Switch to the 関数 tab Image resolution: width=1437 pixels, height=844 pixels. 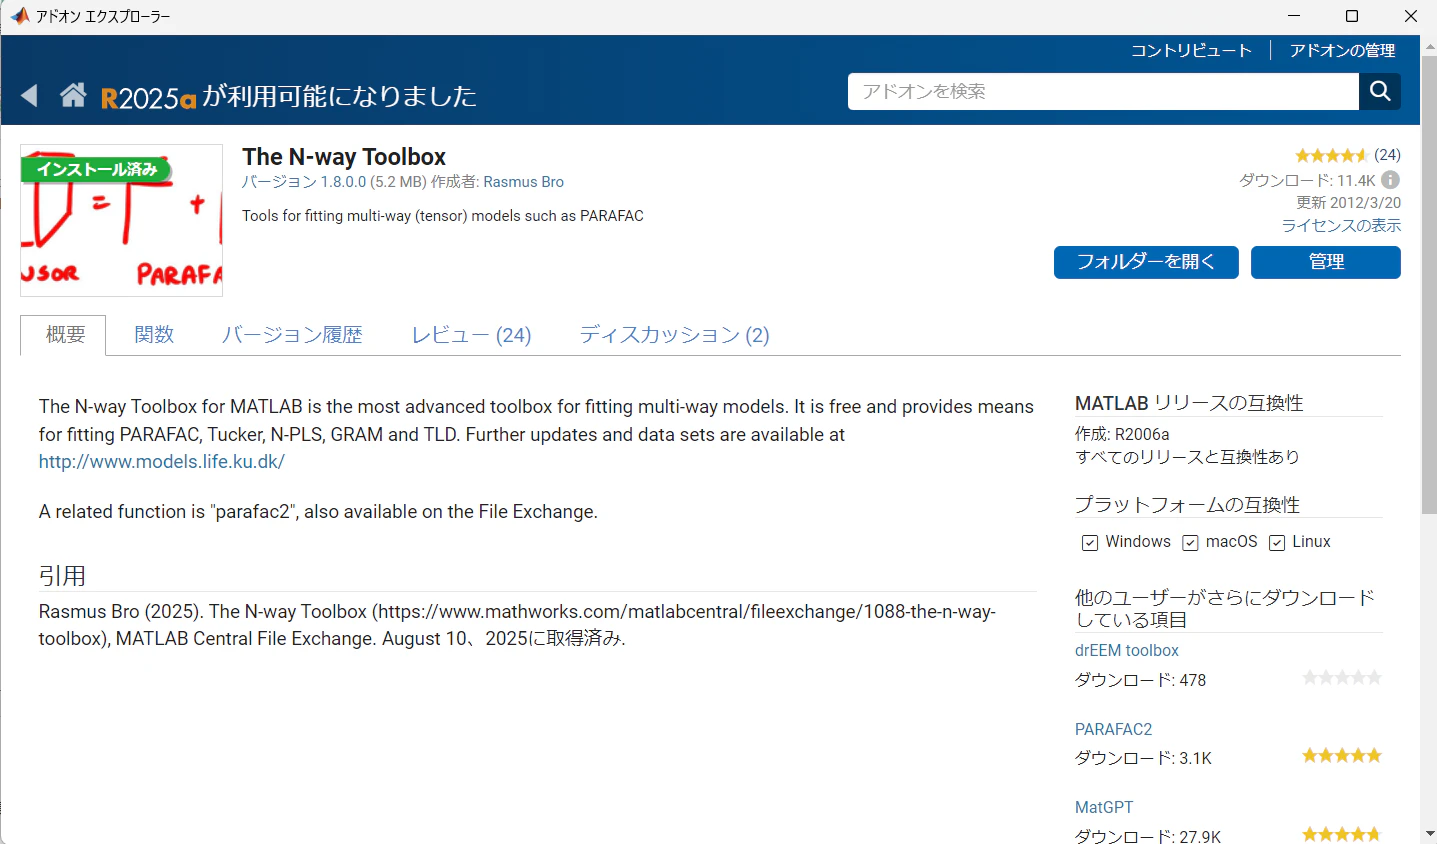point(154,335)
